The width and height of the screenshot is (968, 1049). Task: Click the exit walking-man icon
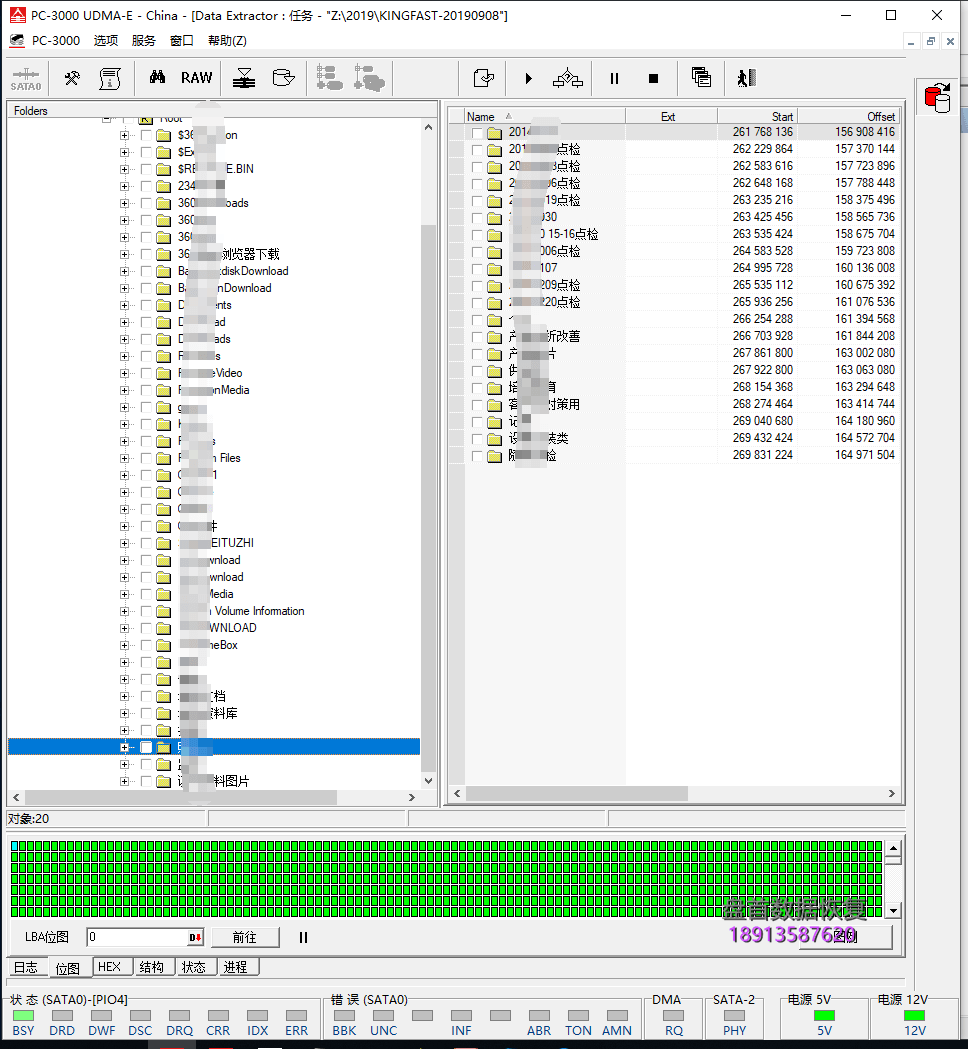coord(747,78)
